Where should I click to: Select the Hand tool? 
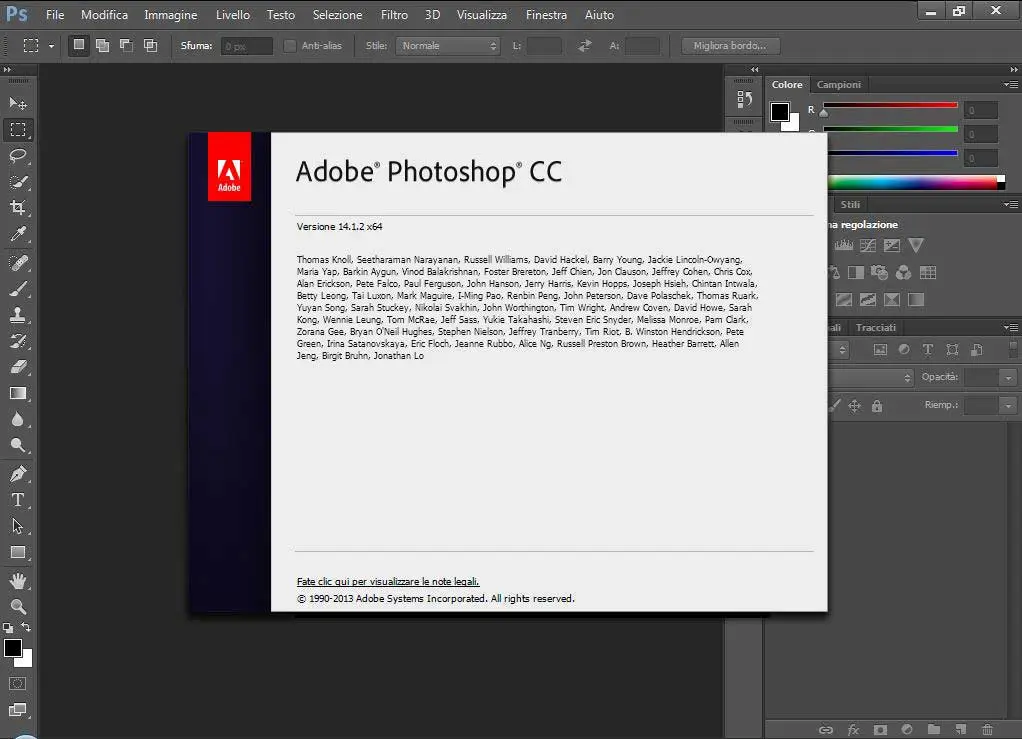[x=18, y=580]
